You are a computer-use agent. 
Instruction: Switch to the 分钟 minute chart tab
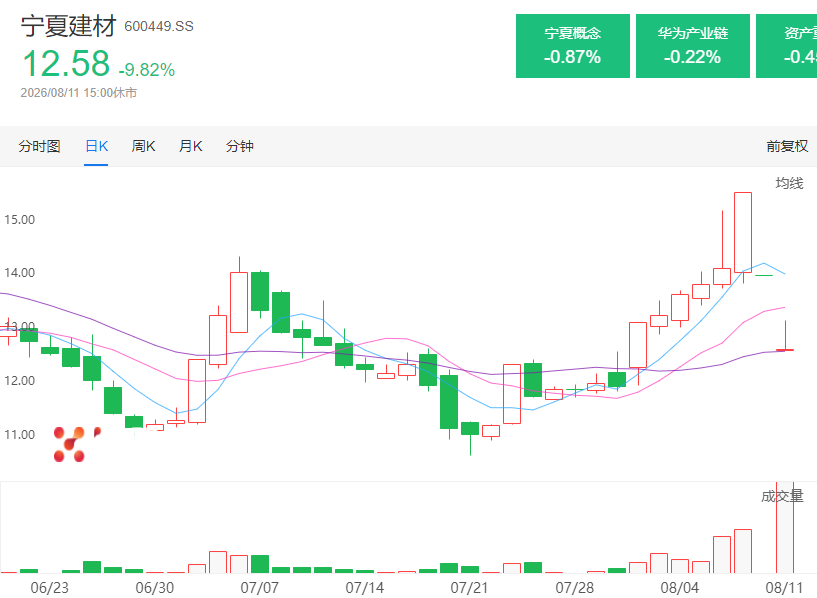[240, 146]
